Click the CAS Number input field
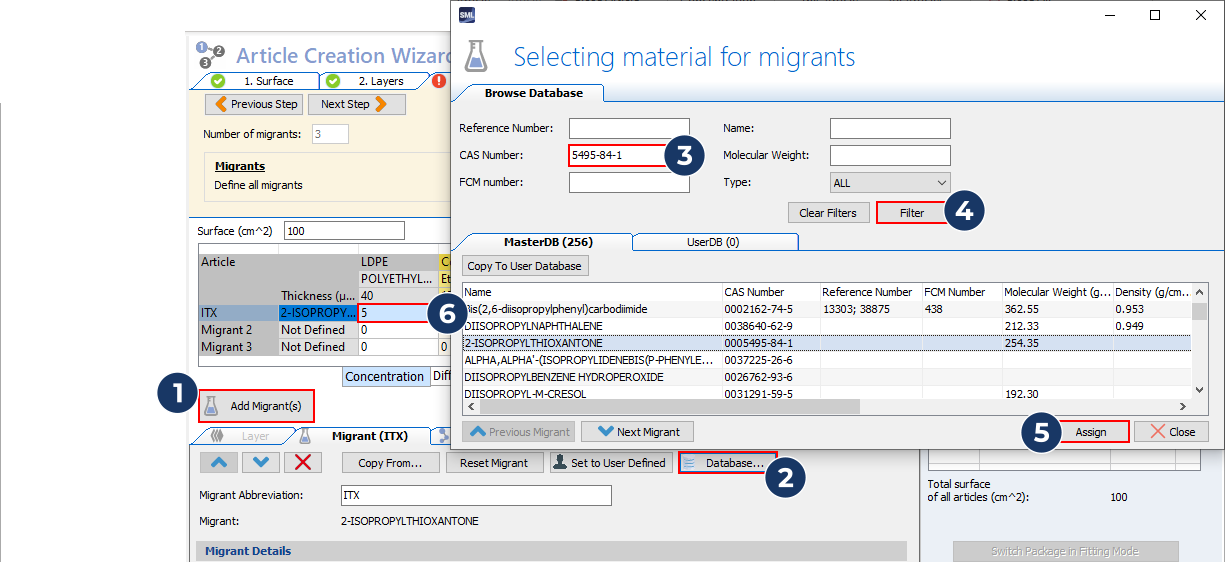 coord(616,156)
